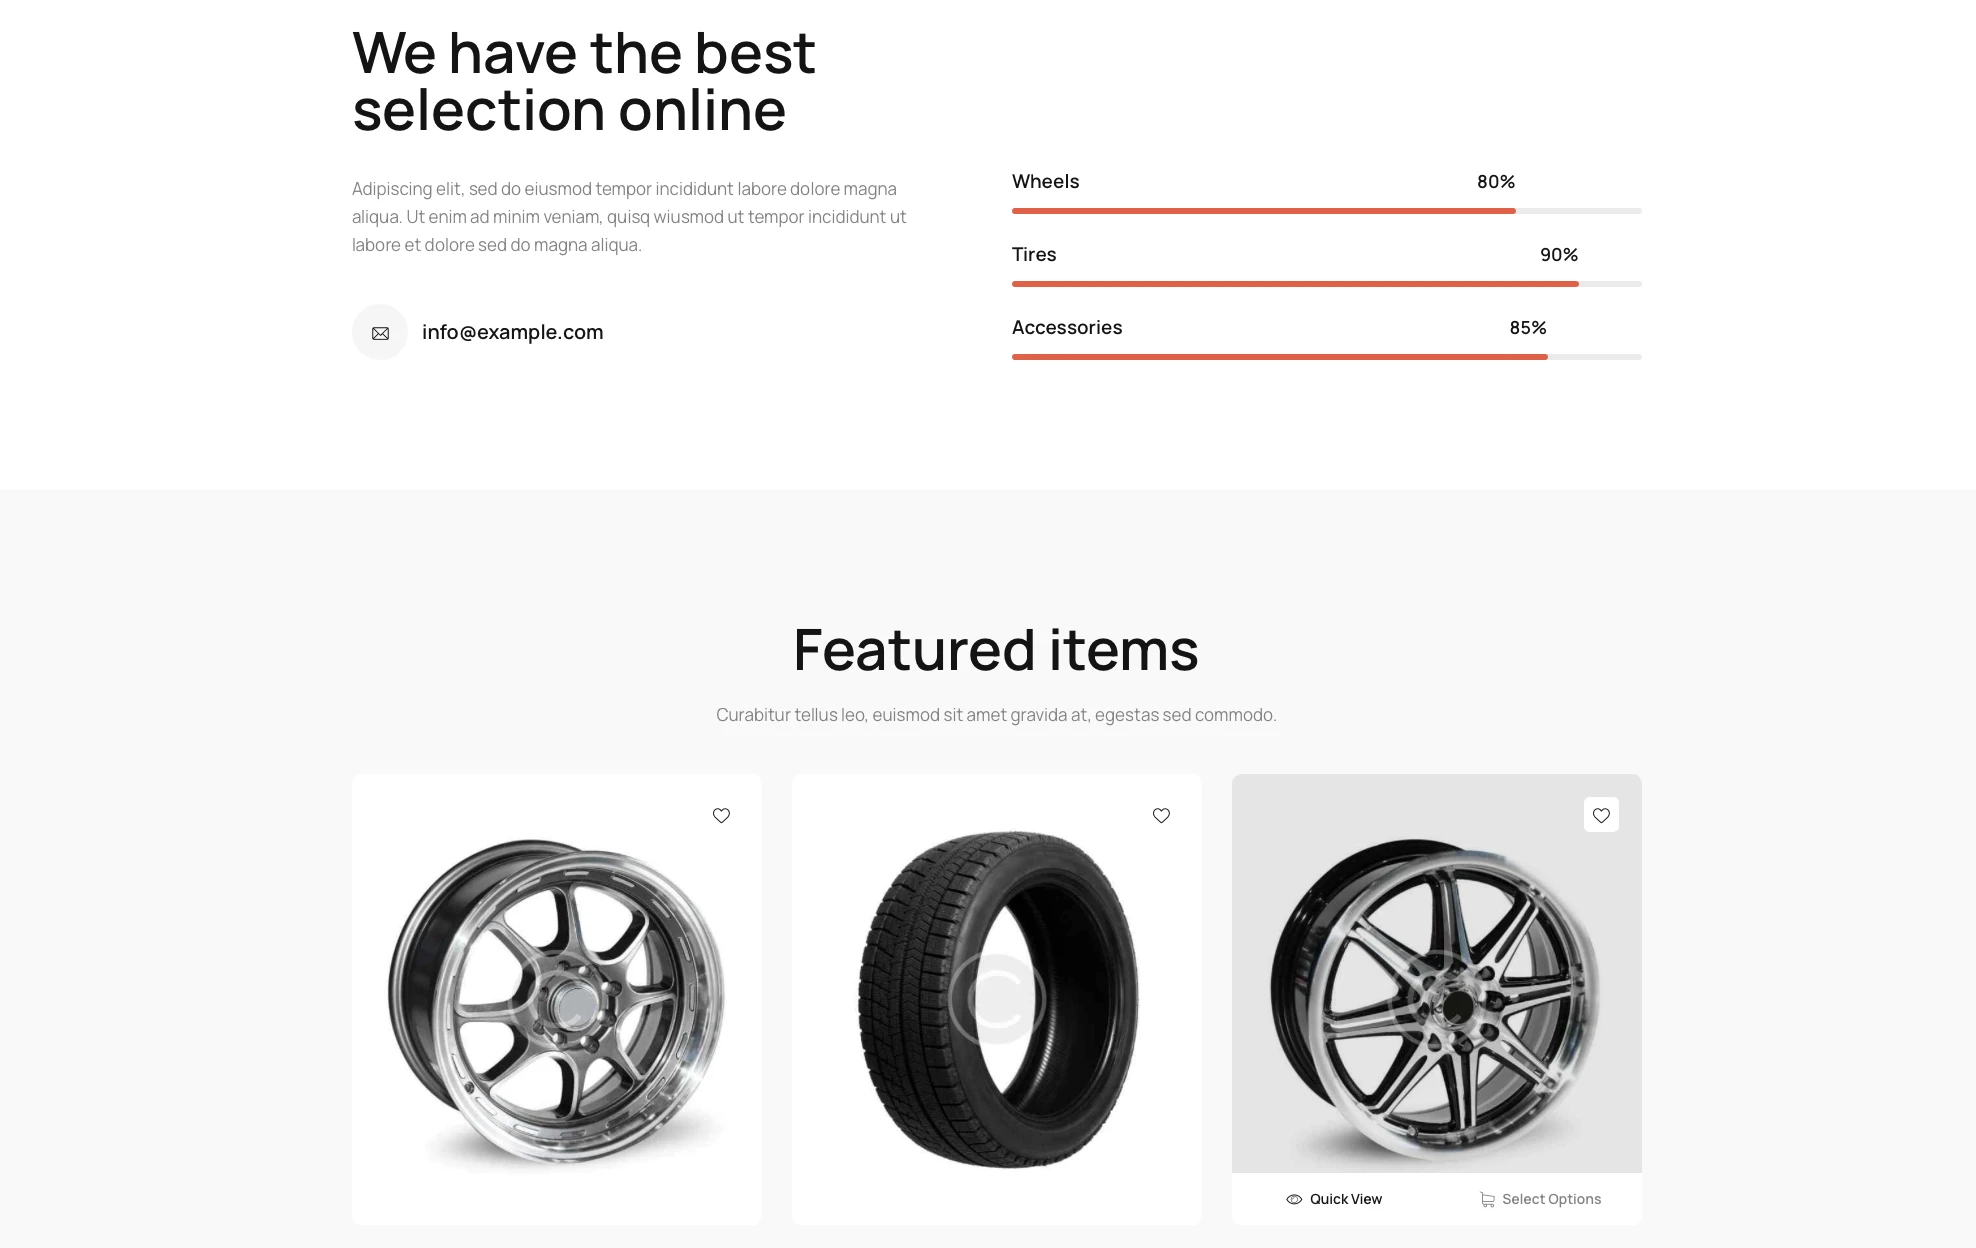
Task: Open the info@example.com email link
Action: tap(512, 332)
